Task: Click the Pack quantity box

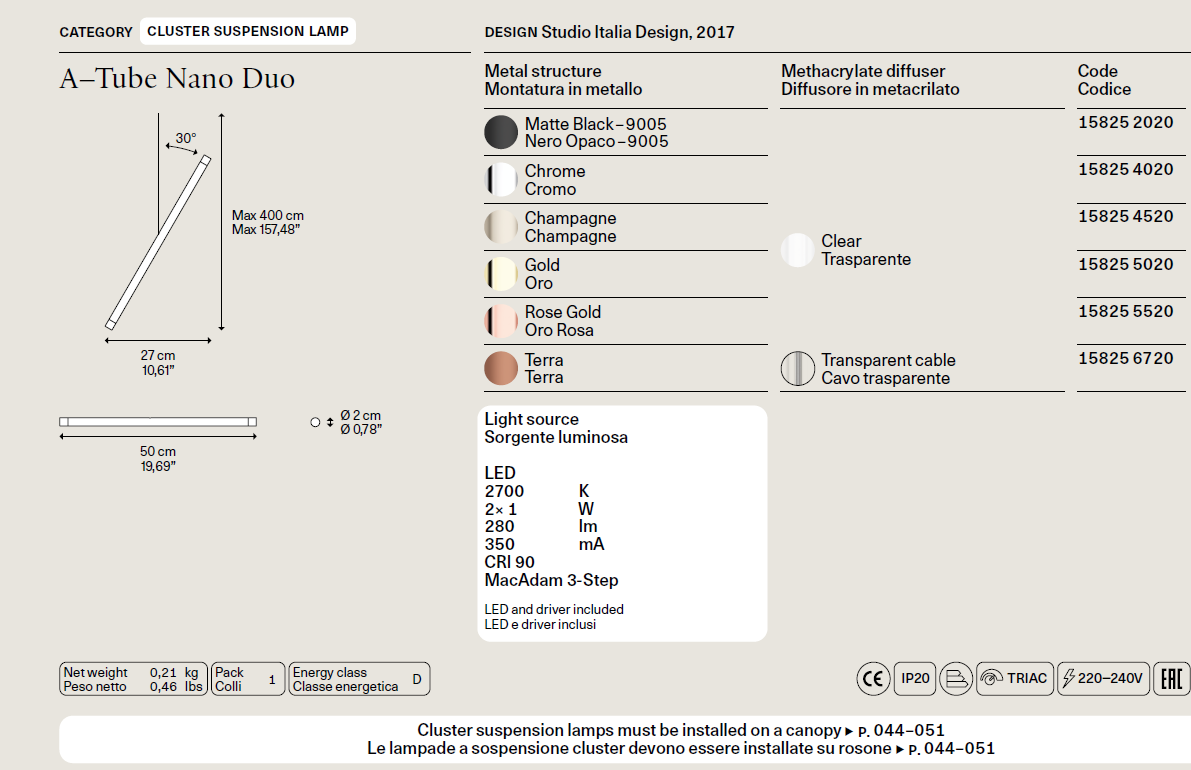Action: (248, 679)
